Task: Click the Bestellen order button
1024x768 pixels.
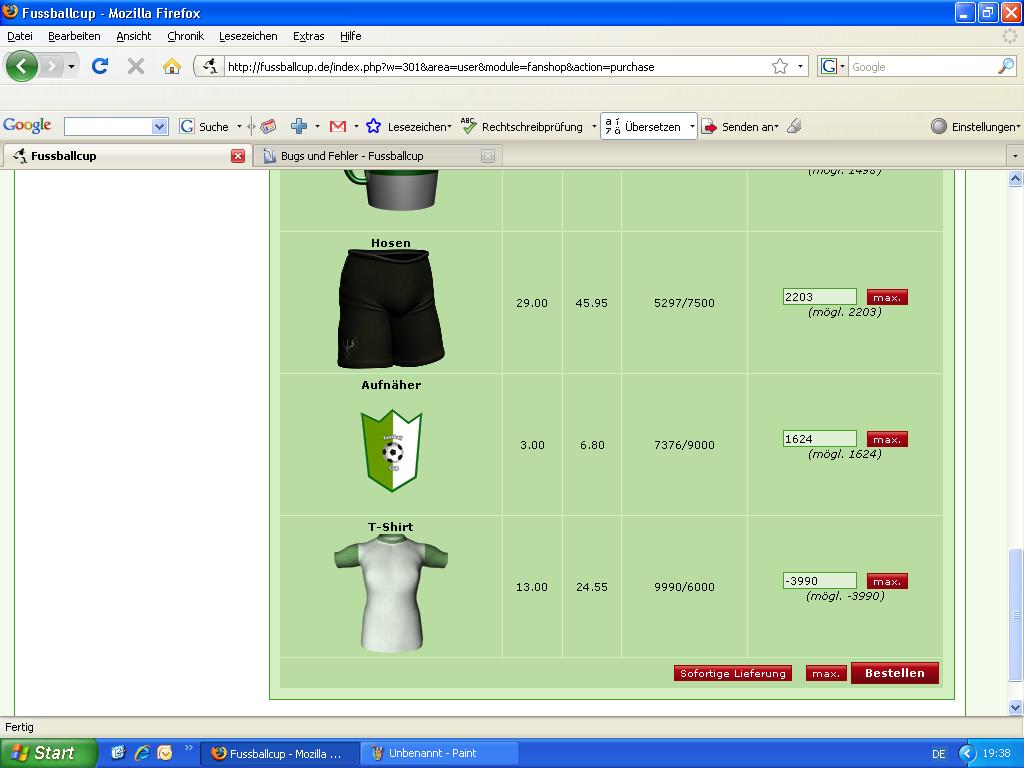Action: 894,673
